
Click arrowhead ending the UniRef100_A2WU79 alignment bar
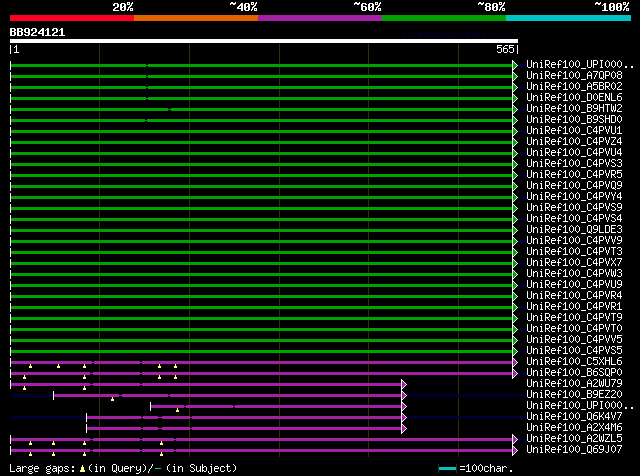[404, 383]
